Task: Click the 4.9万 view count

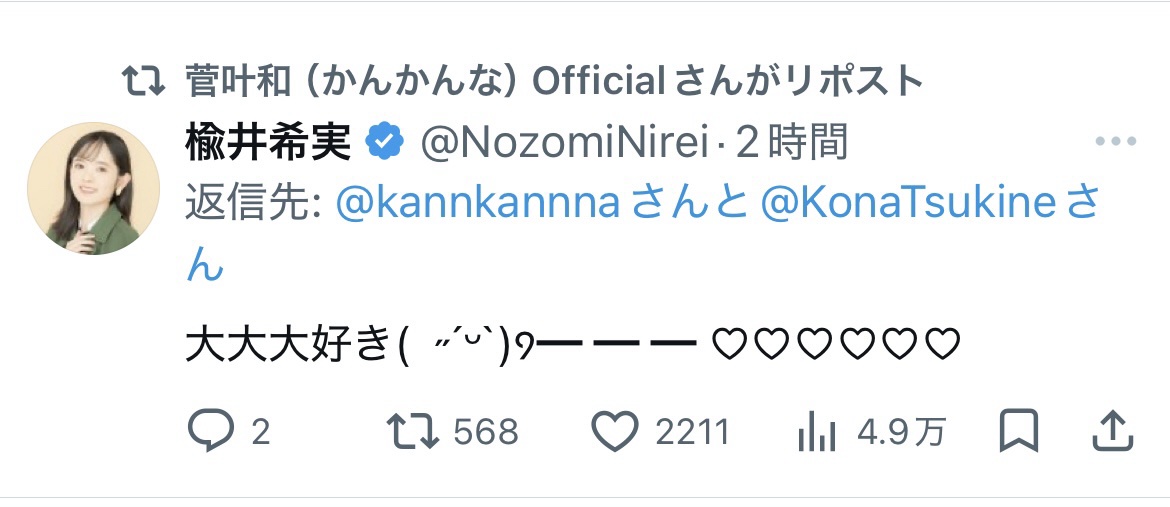Action: point(901,432)
